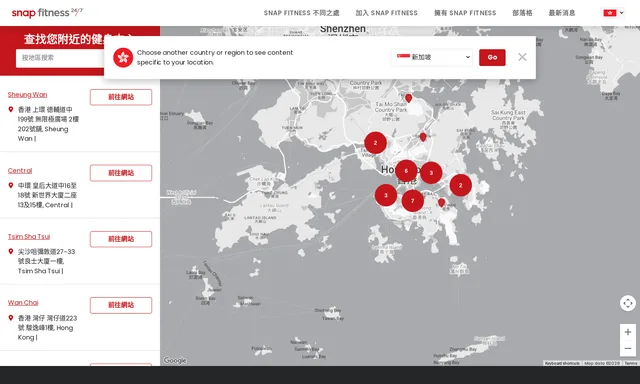Viewport: 640px width, 384px height.
Task: Open the 擁有 SNAP FITNESS menu
Action: pos(465,13)
